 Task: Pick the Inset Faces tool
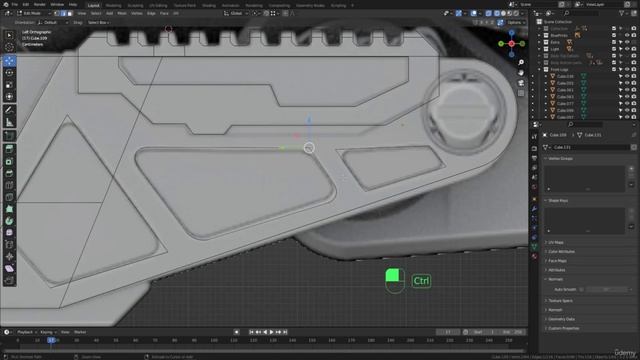pos(9,162)
